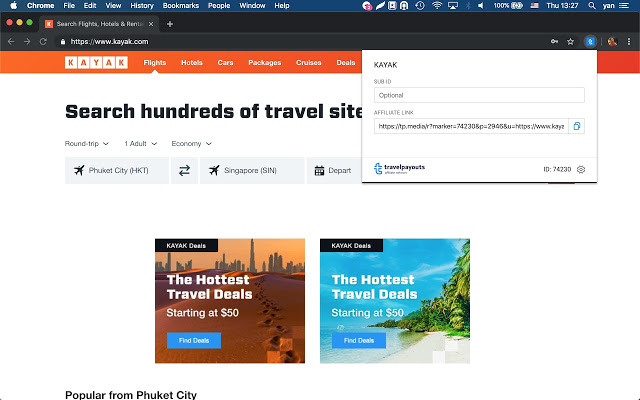Screen dimensions: 640x400
Task: Open the Chrome profile avatar
Action: pos(612,41)
